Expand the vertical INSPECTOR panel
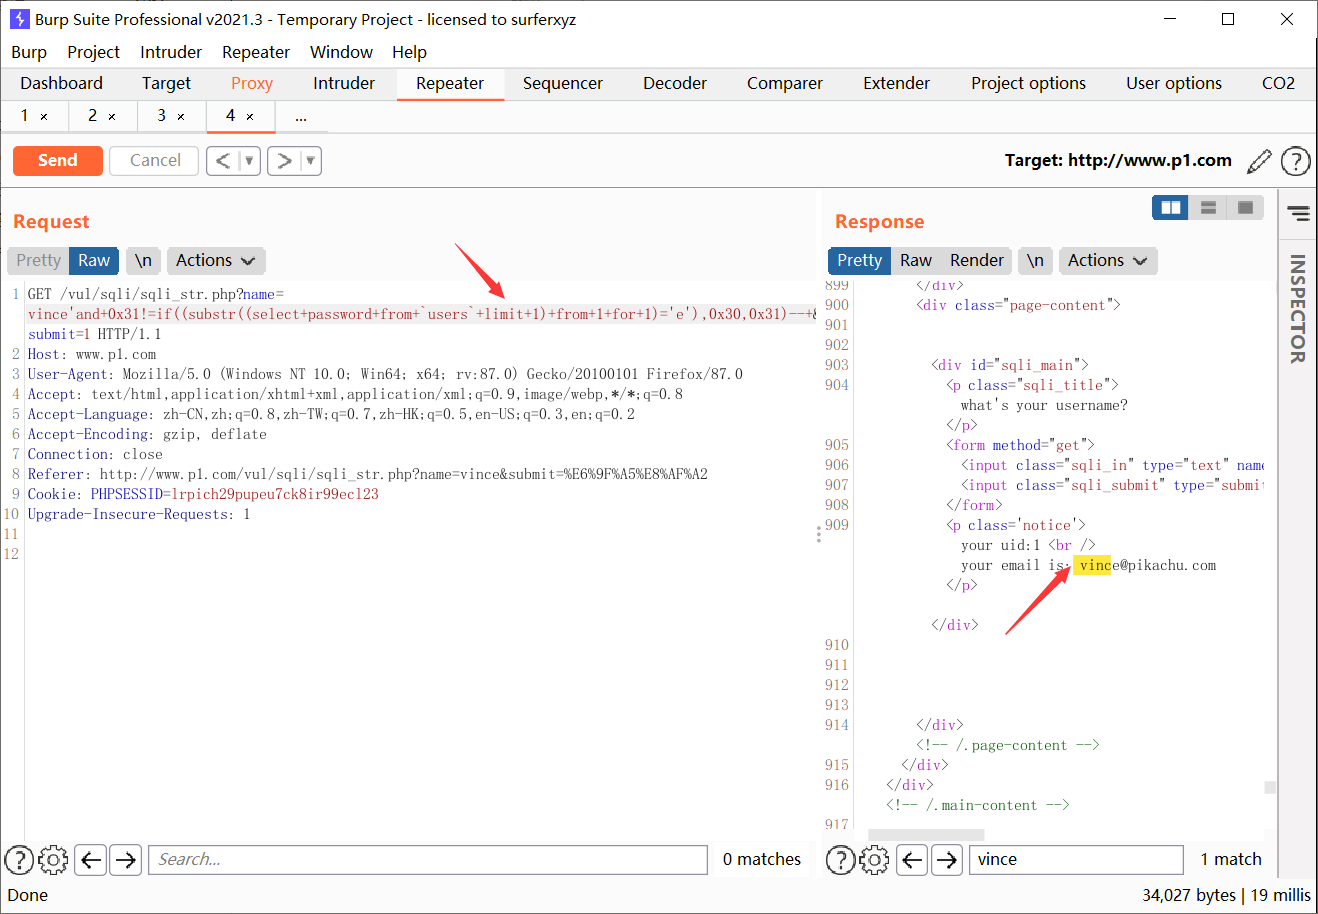Image resolution: width=1318 pixels, height=914 pixels. click(x=1298, y=308)
